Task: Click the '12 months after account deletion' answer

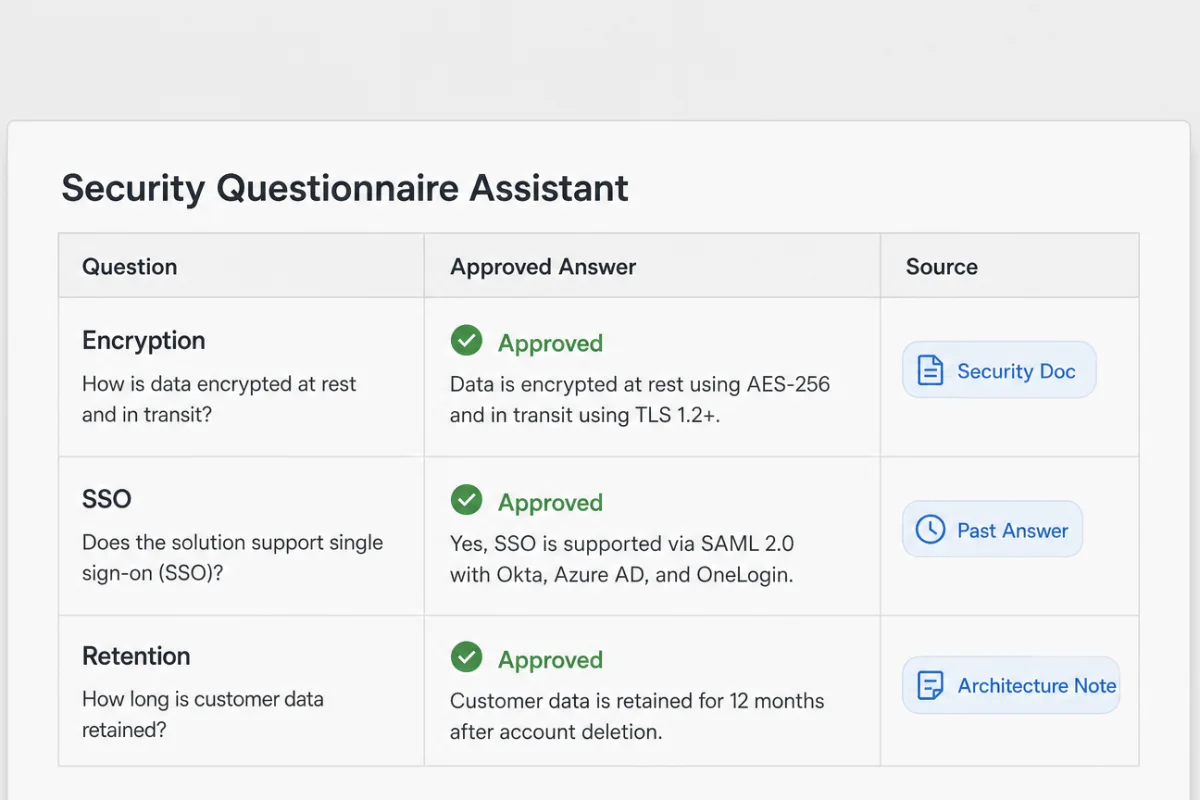Action: click(x=637, y=716)
